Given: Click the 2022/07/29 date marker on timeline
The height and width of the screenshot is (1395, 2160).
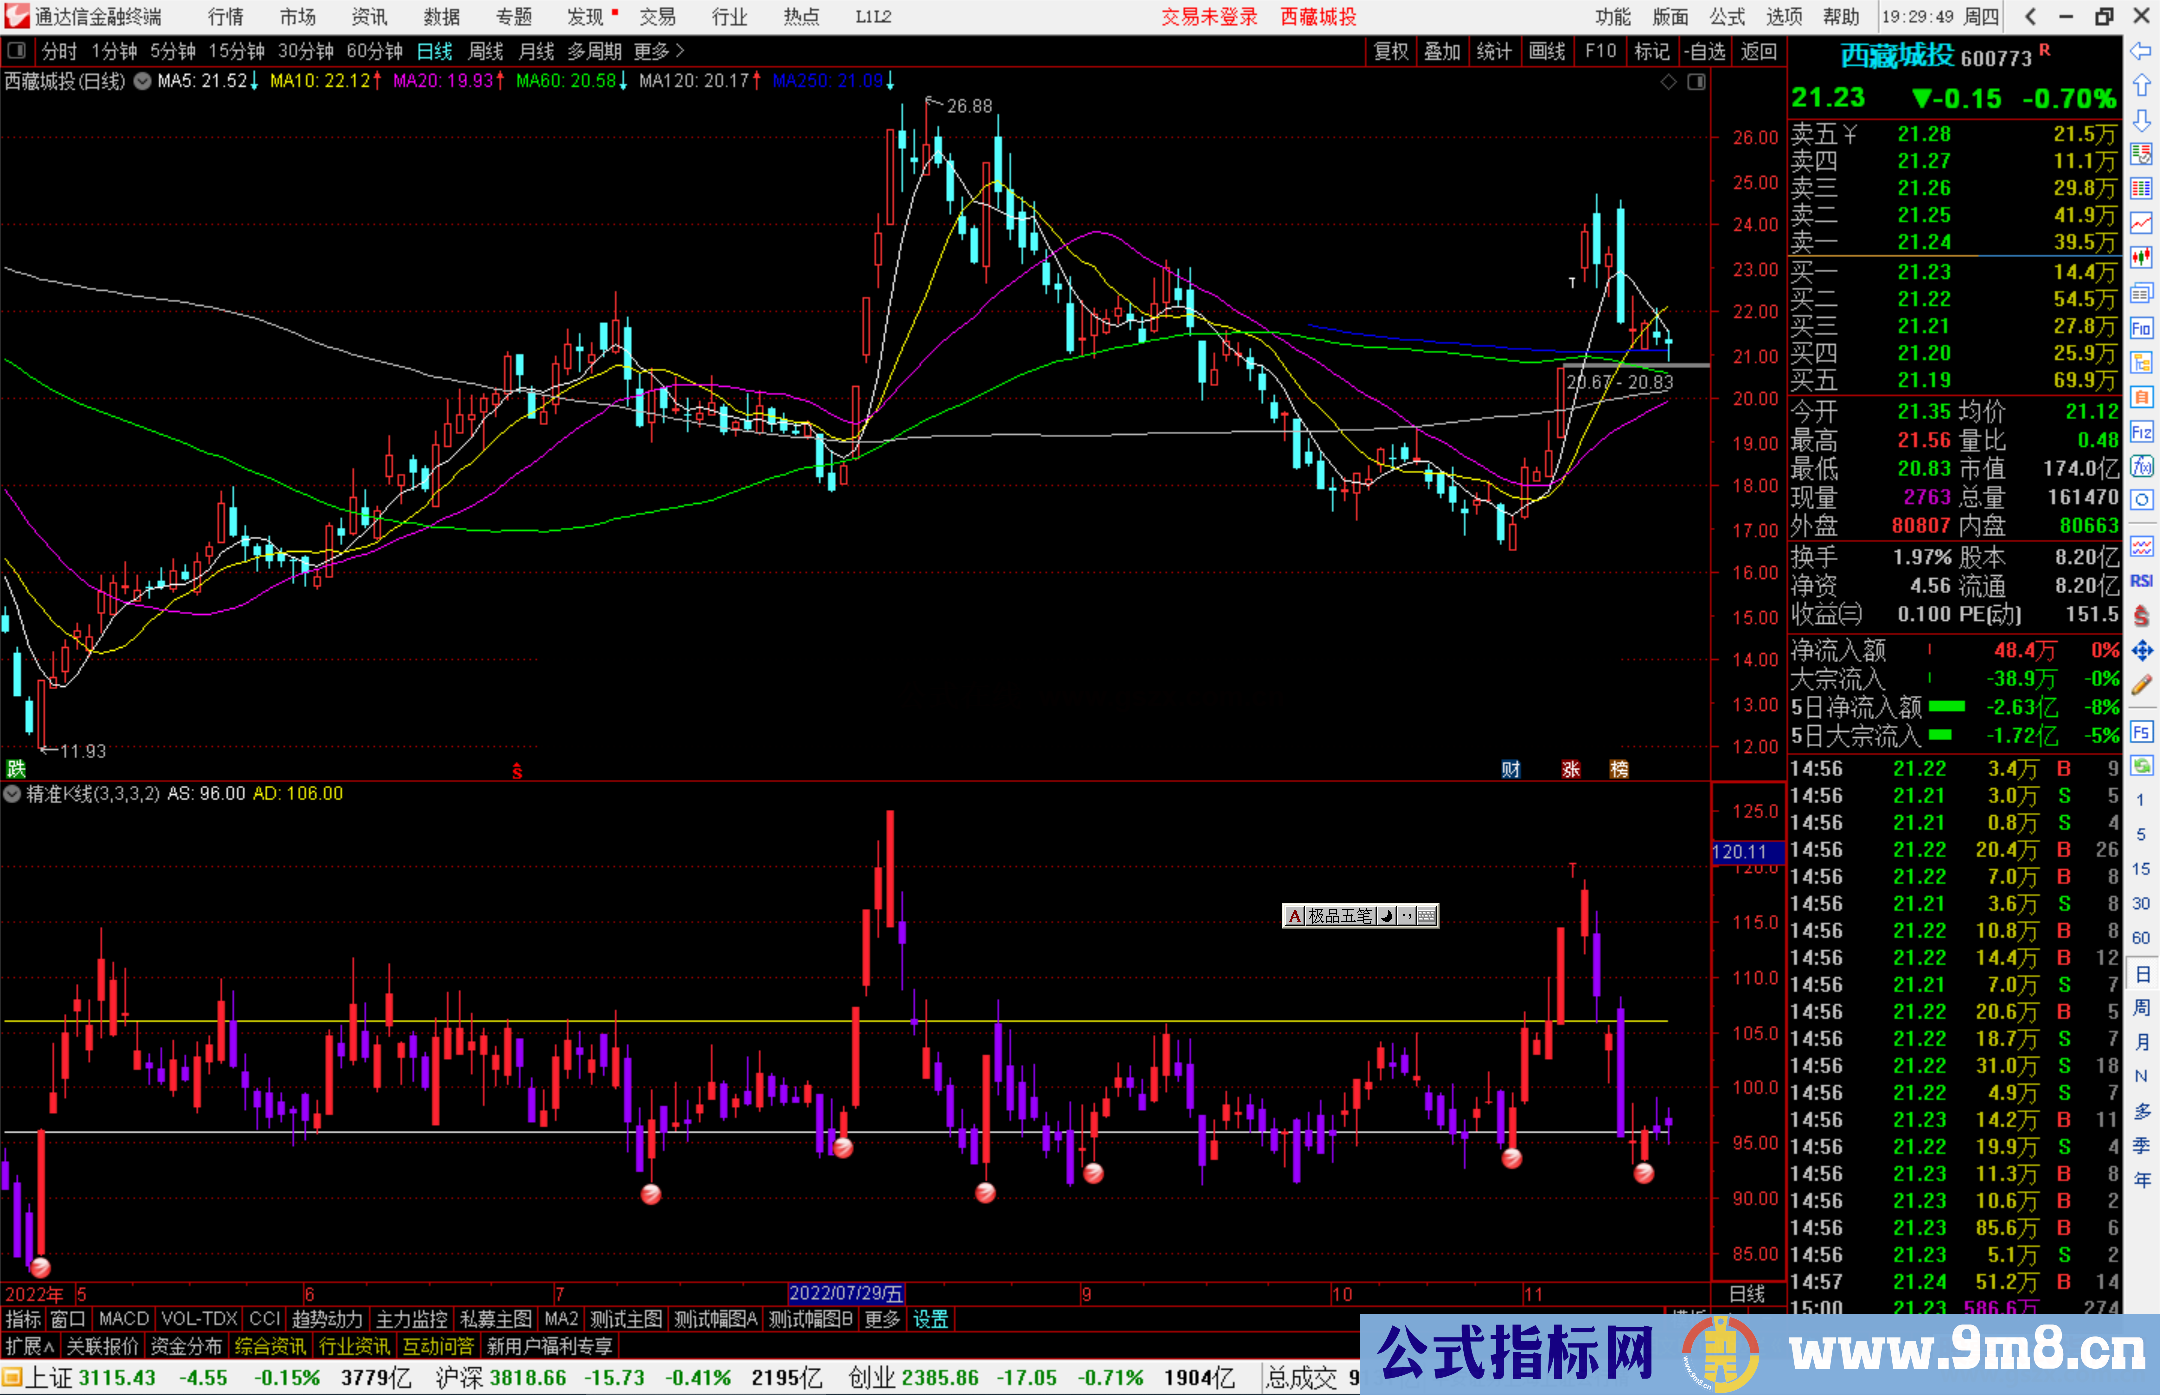Looking at the screenshot, I should tap(846, 1294).
